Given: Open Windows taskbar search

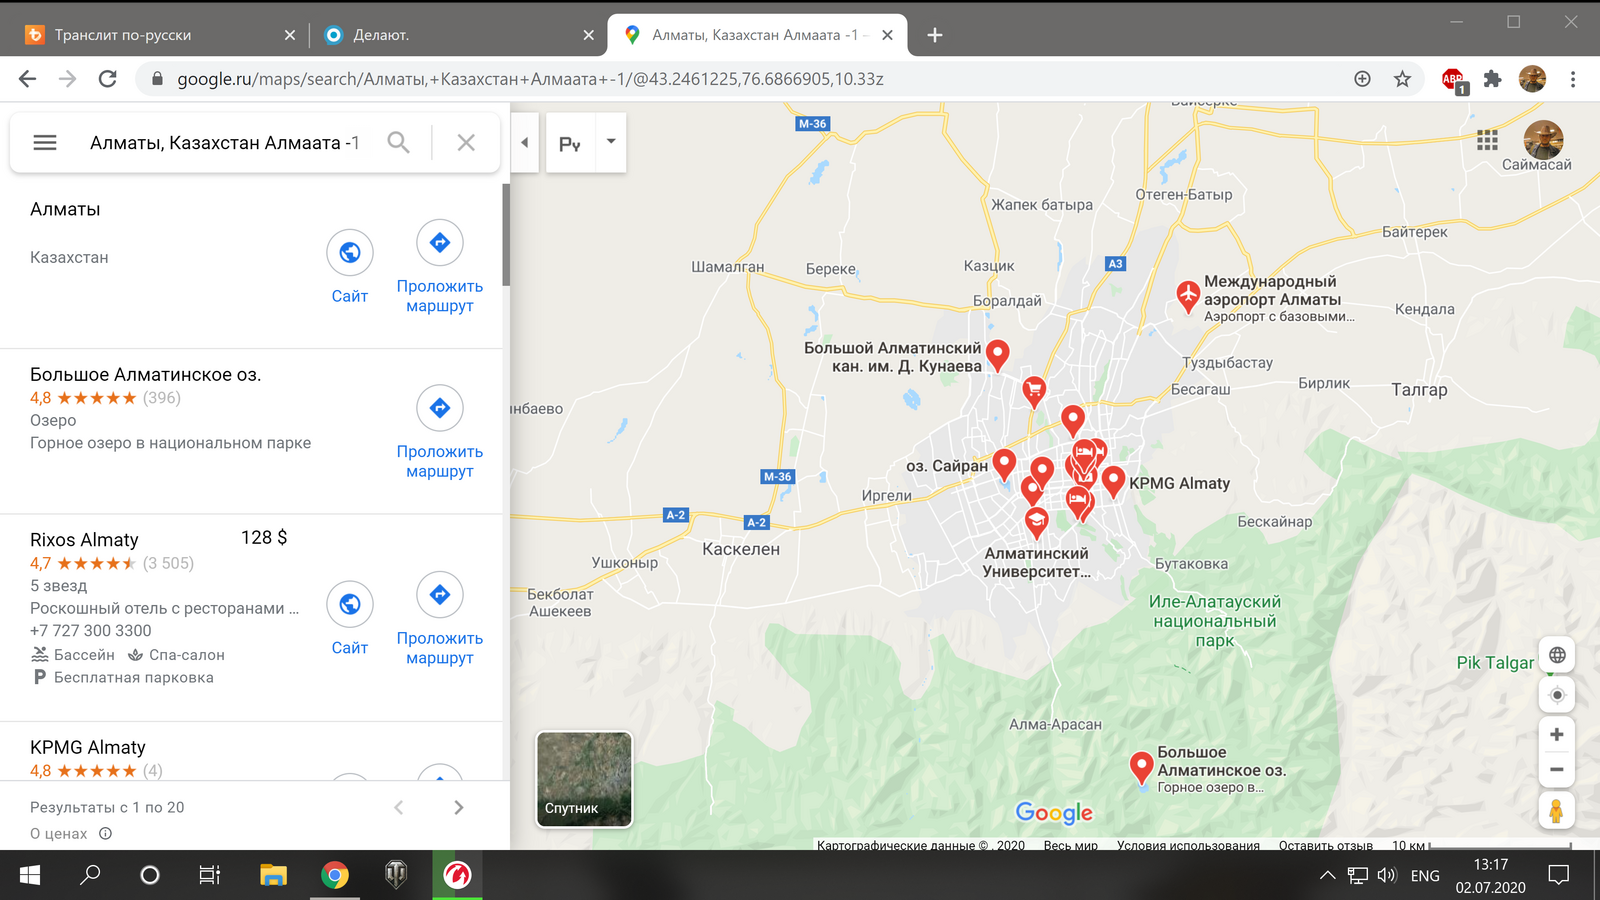Looking at the screenshot, I should pyautogui.click(x=91, y=875).
